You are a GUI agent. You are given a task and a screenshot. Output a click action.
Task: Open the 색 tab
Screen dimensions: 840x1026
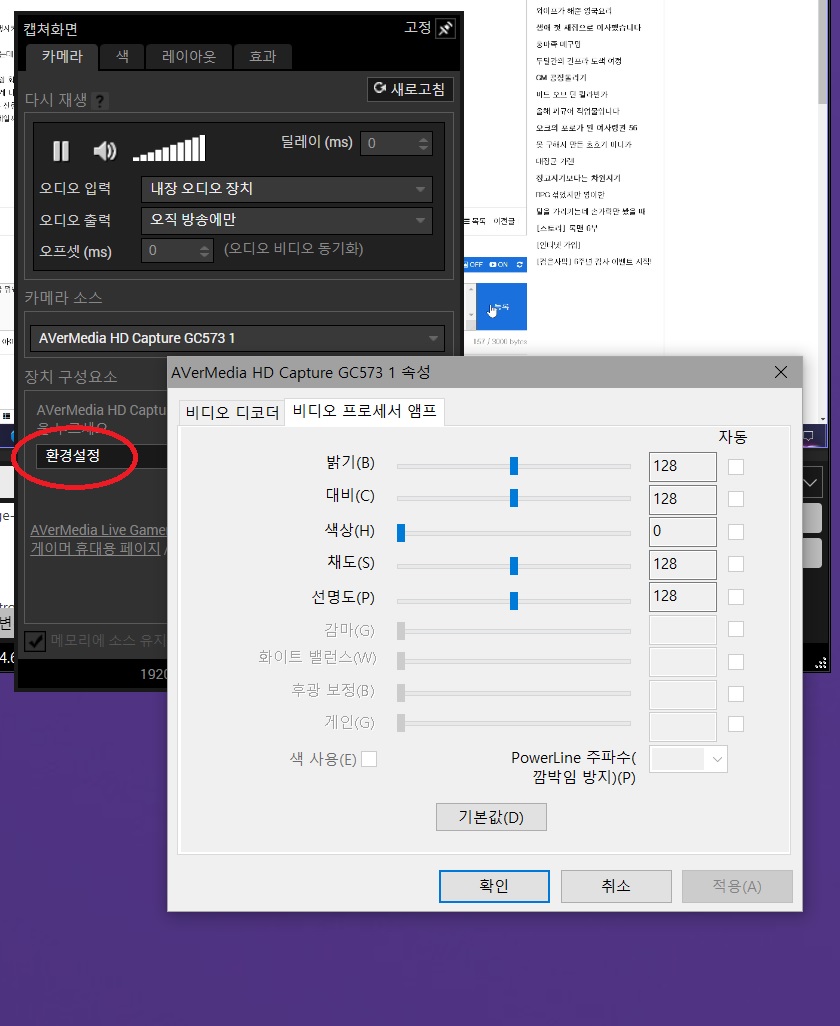tap(122, 56)
